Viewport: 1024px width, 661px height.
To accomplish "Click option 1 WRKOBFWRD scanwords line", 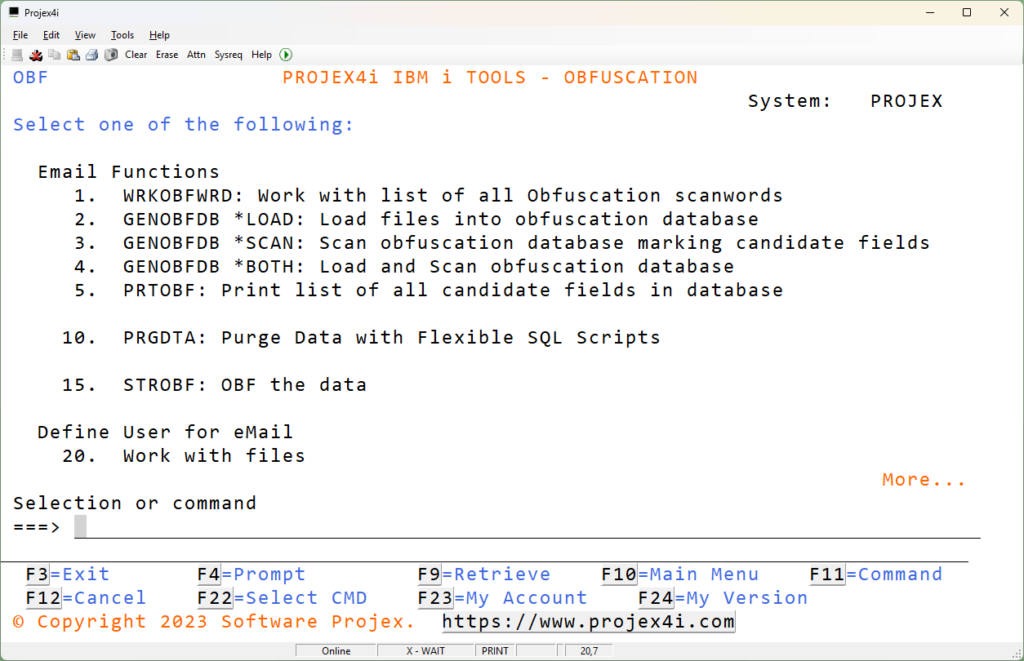I will tap(428, 195).
